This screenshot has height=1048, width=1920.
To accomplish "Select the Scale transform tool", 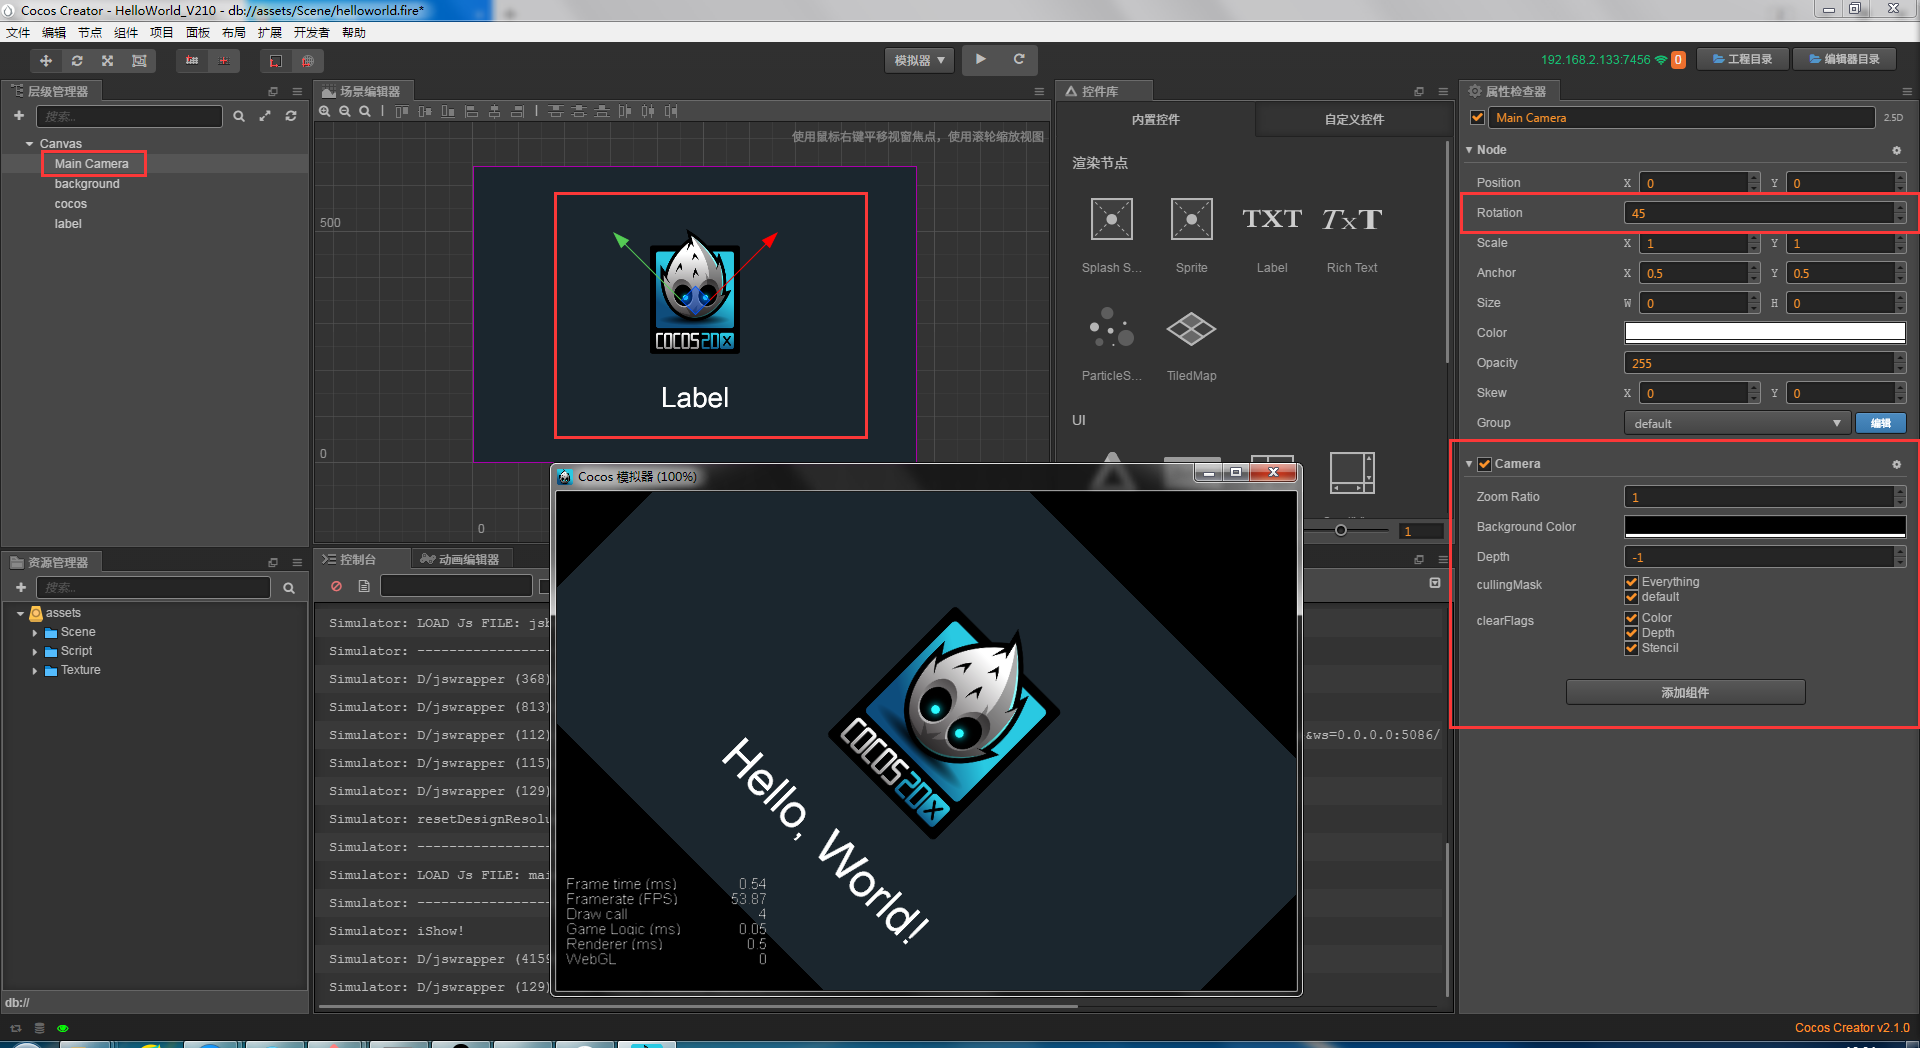I will [x=108, y=61].
